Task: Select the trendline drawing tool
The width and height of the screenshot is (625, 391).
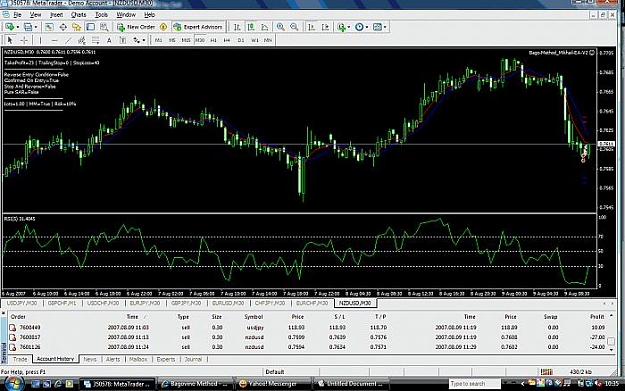Action: [68, 40]
